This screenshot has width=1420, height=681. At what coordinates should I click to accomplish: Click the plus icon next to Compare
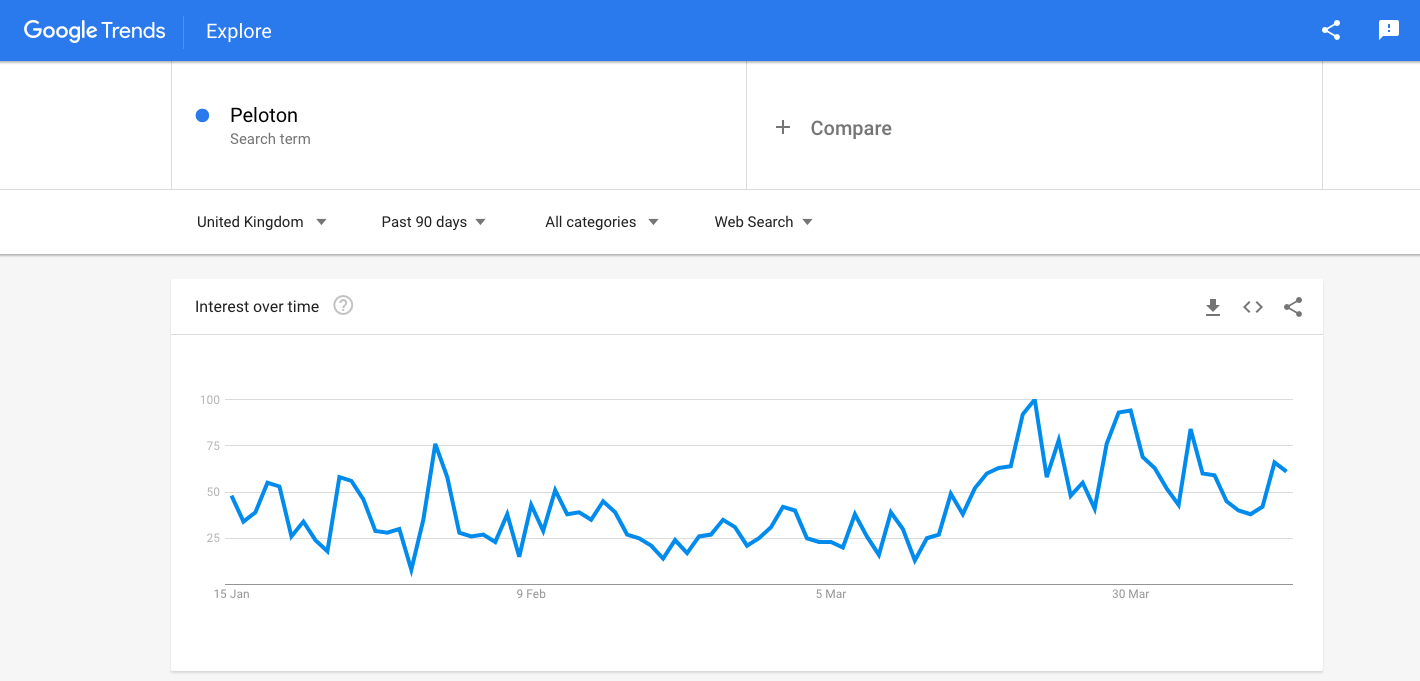783,127
